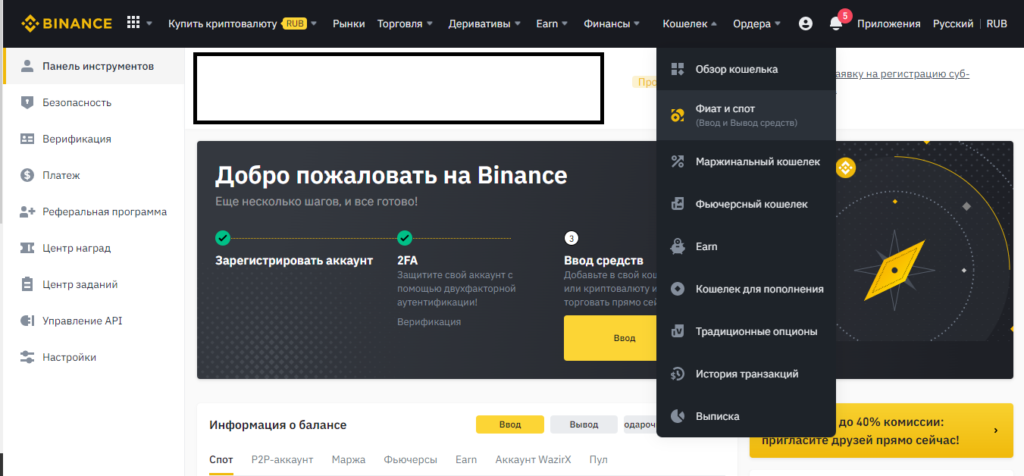Click the Фиат и спот wallet icon
Screen dimensions: 1024x476
677,116
